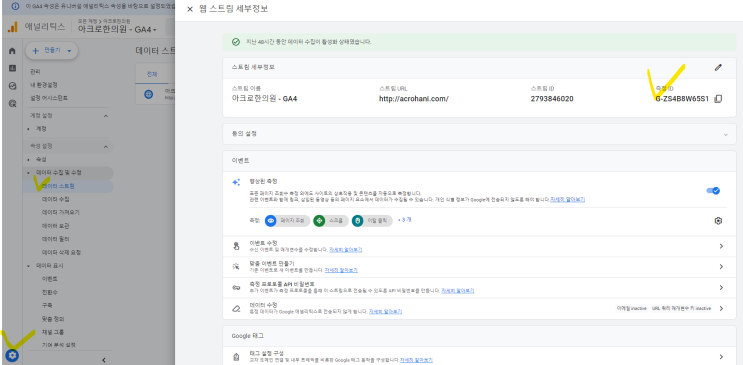
Task: Open 자세히 알아보기 link in 맞춤 이벤트 만들기
Action: pyautogui.click(x=341, y=270)
